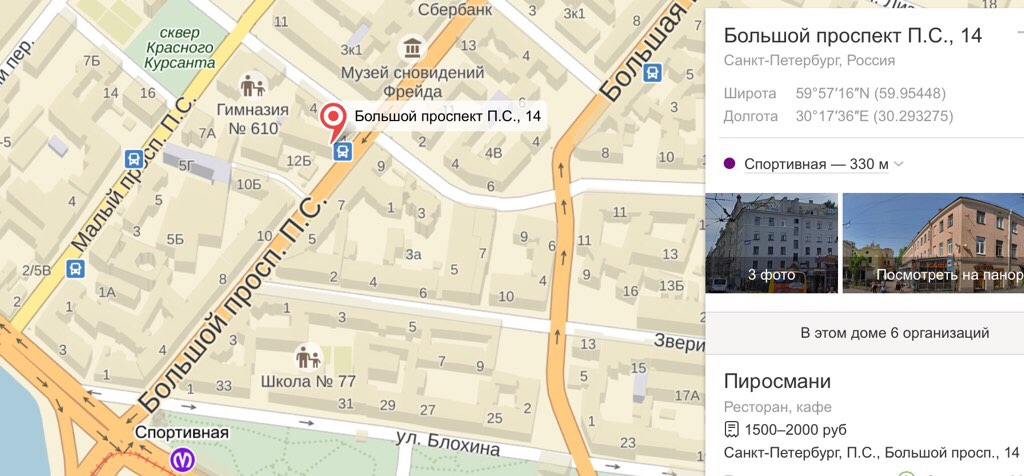Select the Школа № 77 icon
Screen dimensions: 1024x476
307,357
